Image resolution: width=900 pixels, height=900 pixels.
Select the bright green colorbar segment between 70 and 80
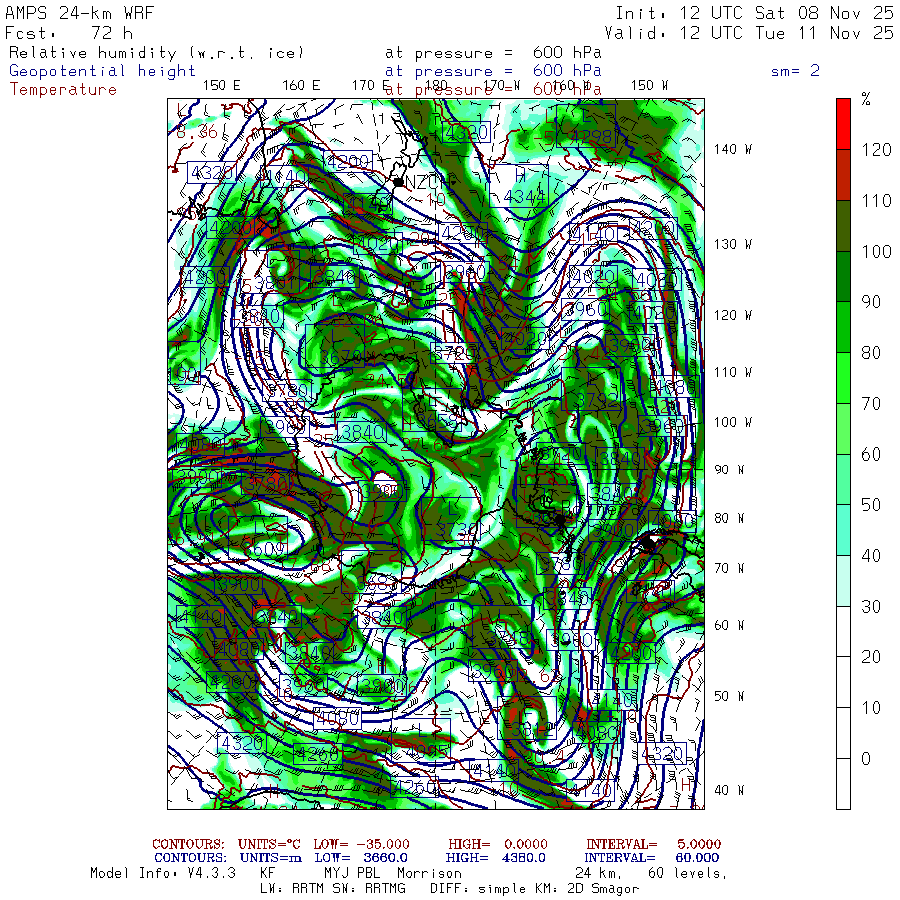843,378
